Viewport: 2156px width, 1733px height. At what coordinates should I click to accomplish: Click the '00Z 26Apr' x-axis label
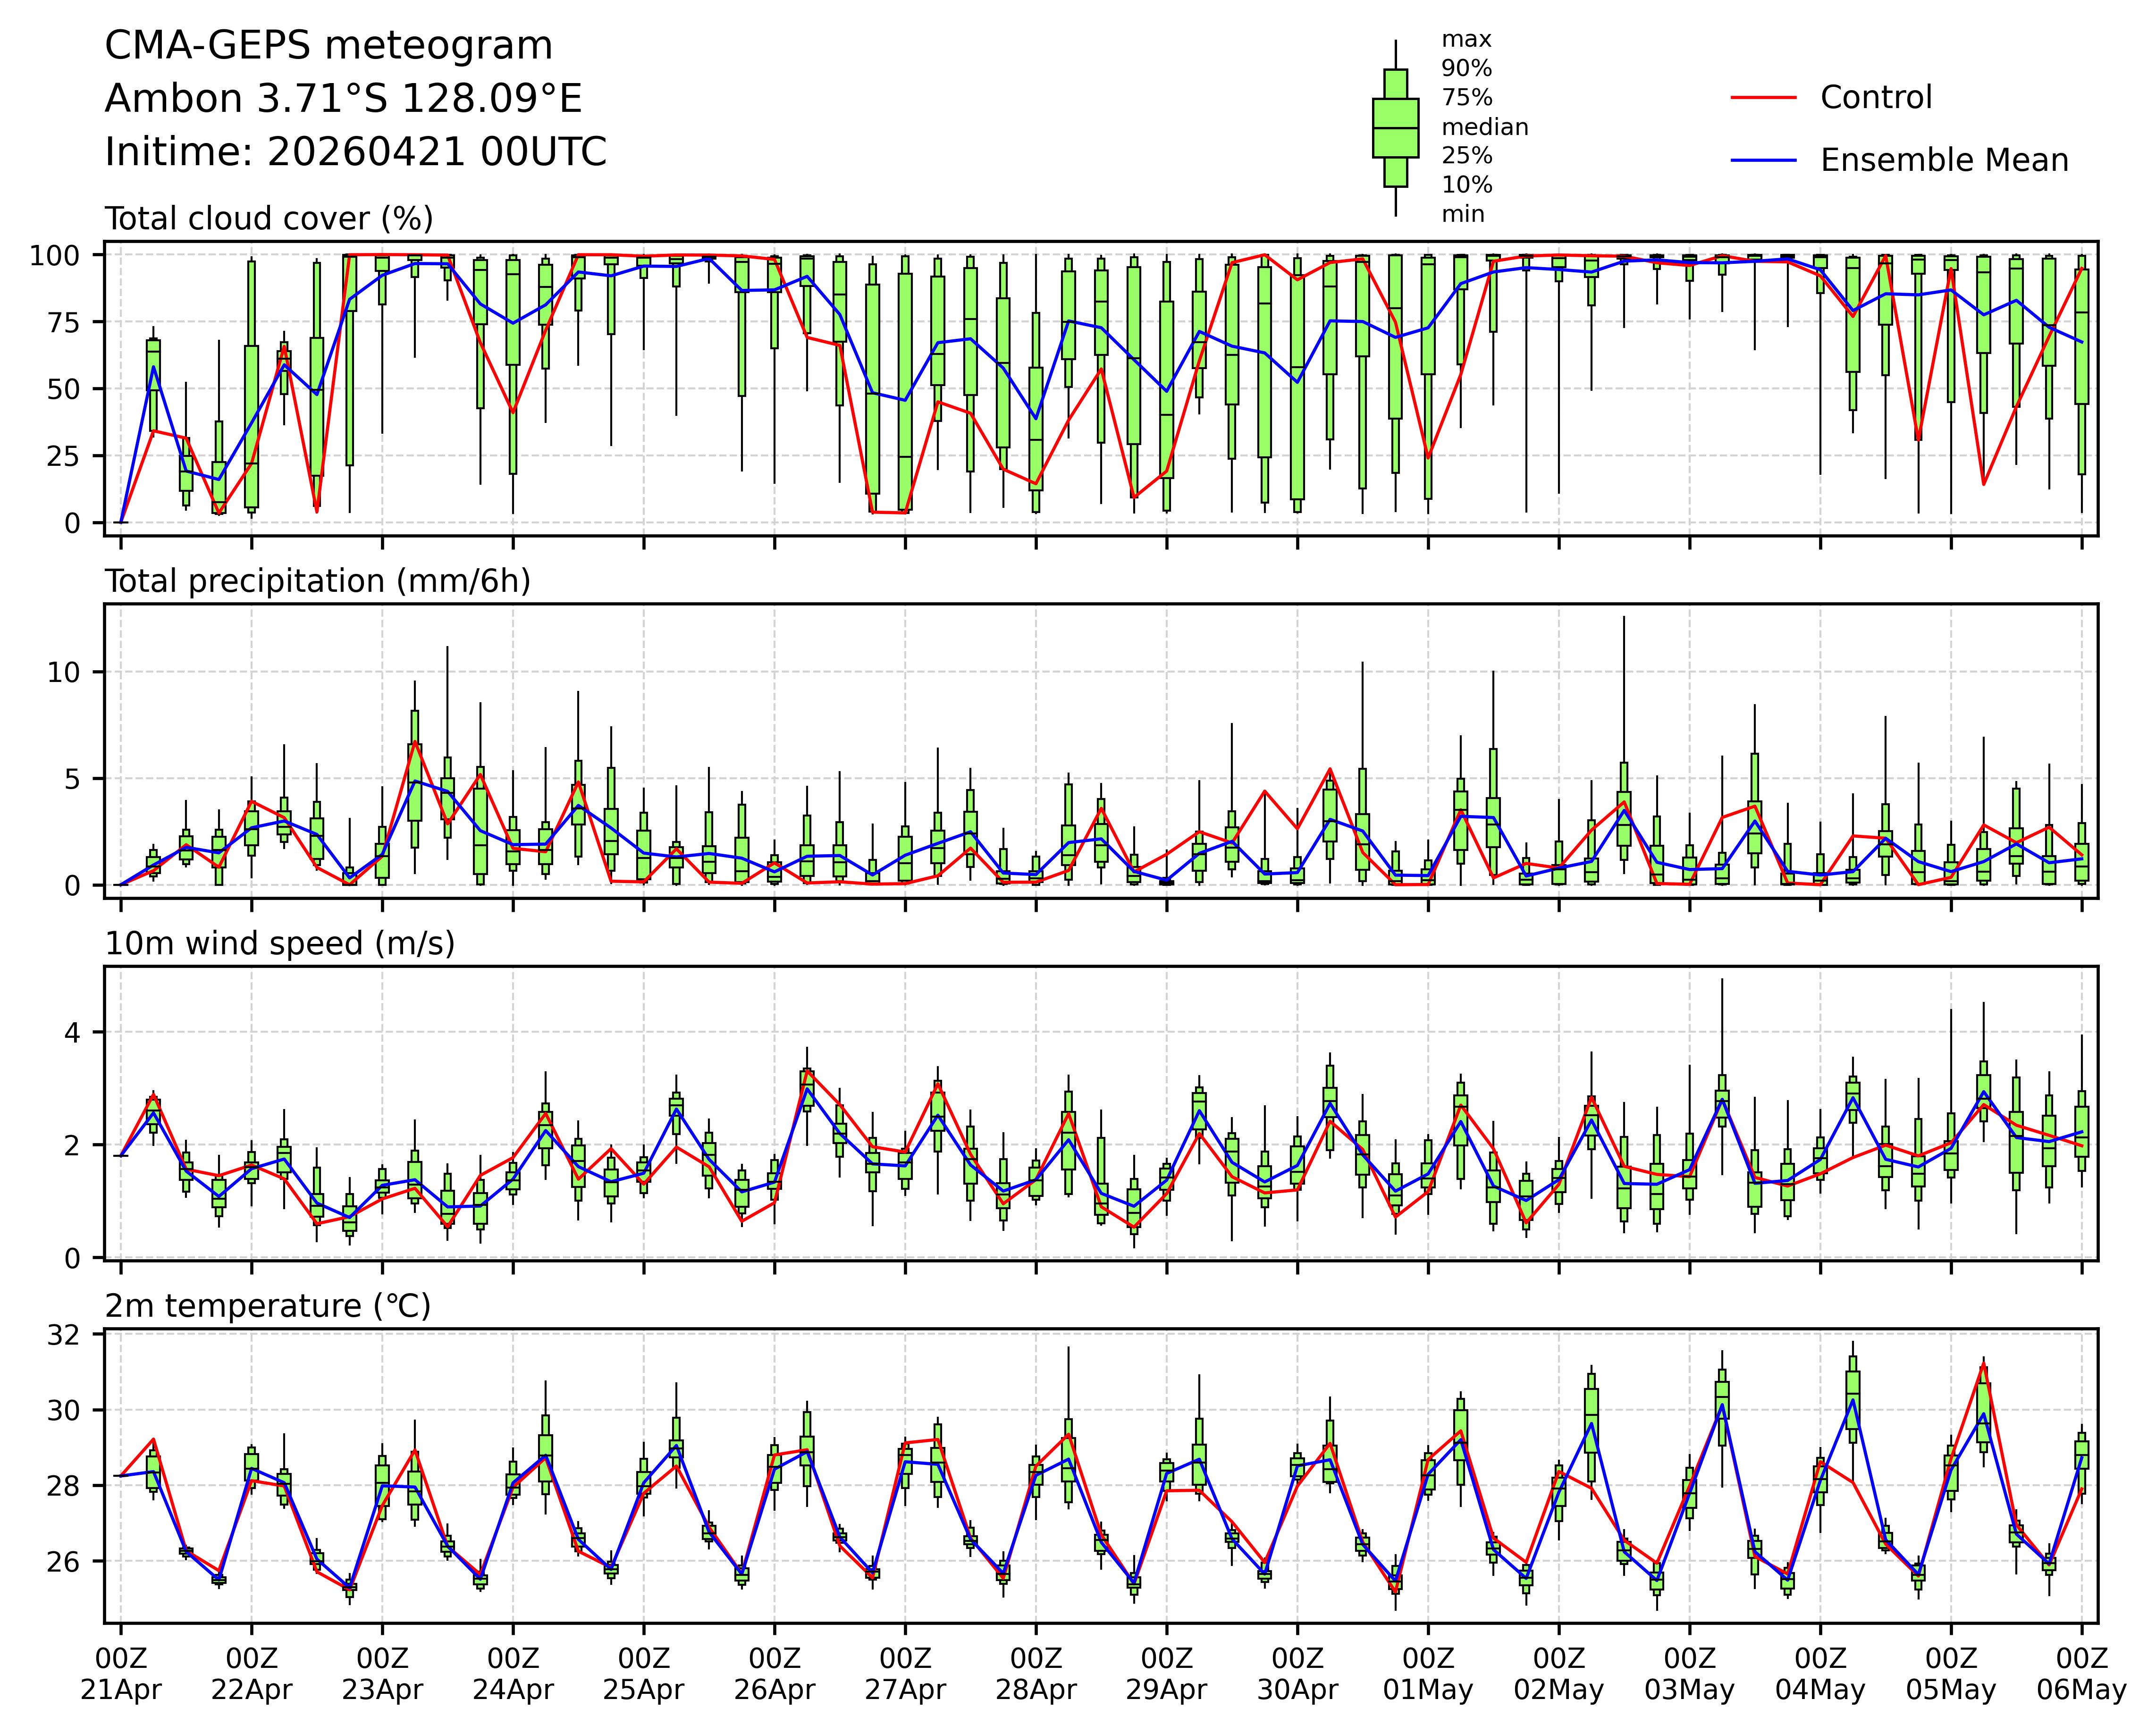coord(774,1675)
